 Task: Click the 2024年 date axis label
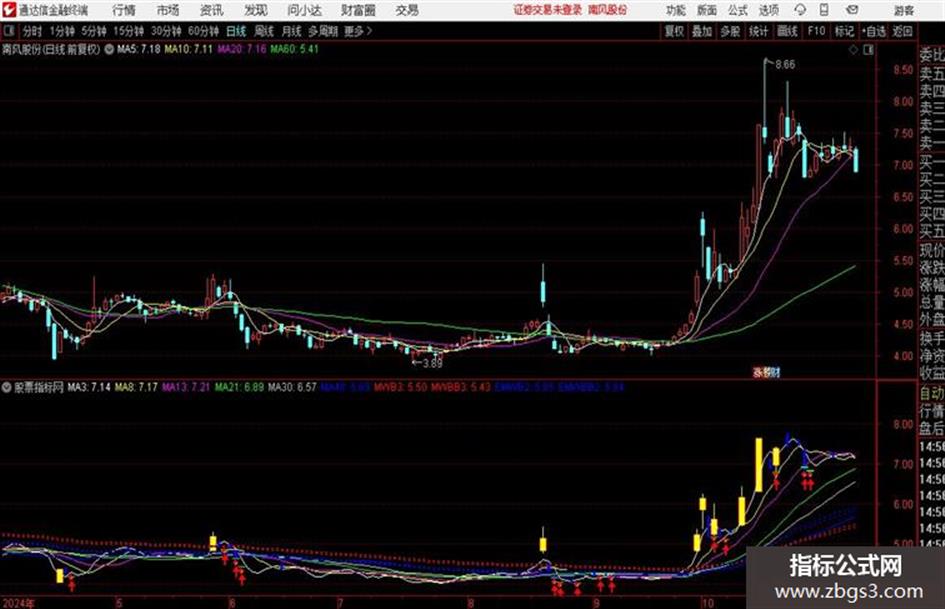pyautogui.click(x=17, y=603)
